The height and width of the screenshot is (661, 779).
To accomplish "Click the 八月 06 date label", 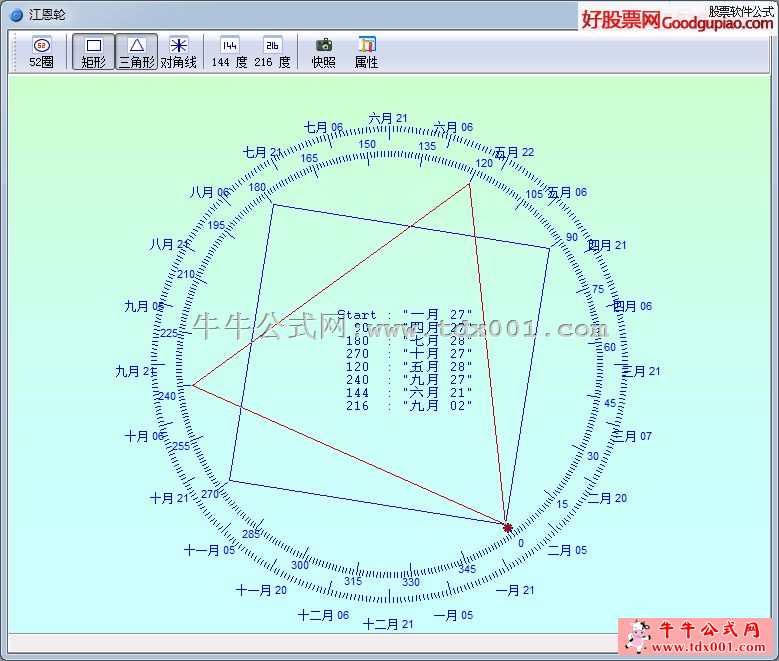I will coord(209,192).
